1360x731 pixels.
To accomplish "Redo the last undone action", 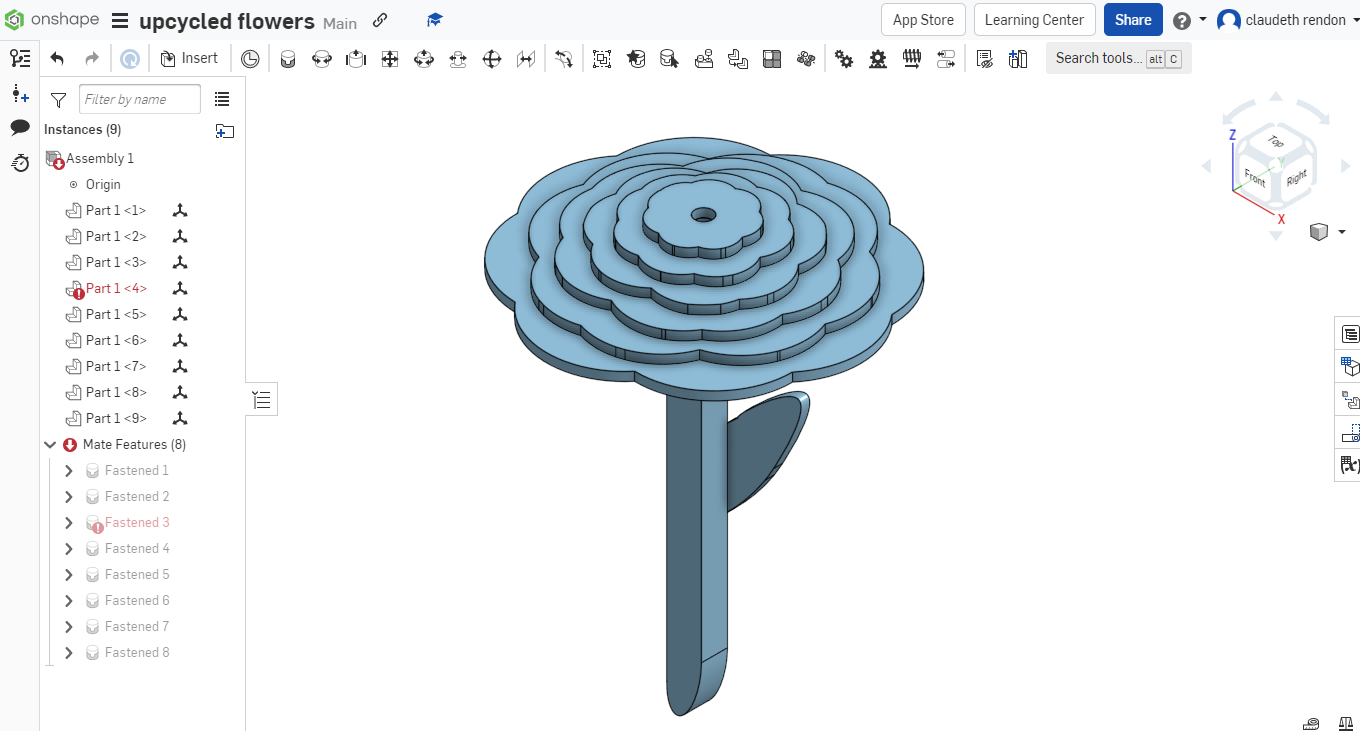I will [92, 59].
